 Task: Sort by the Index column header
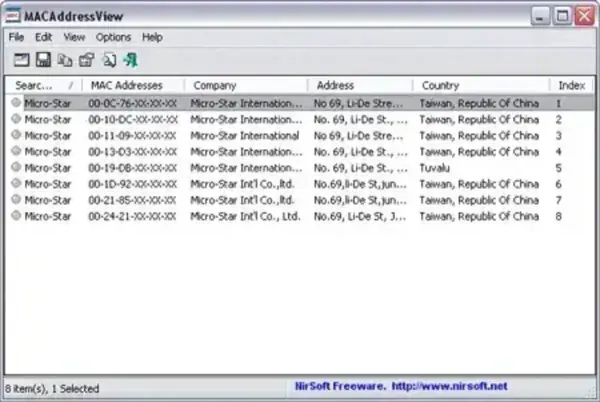[x=572, y=85]
